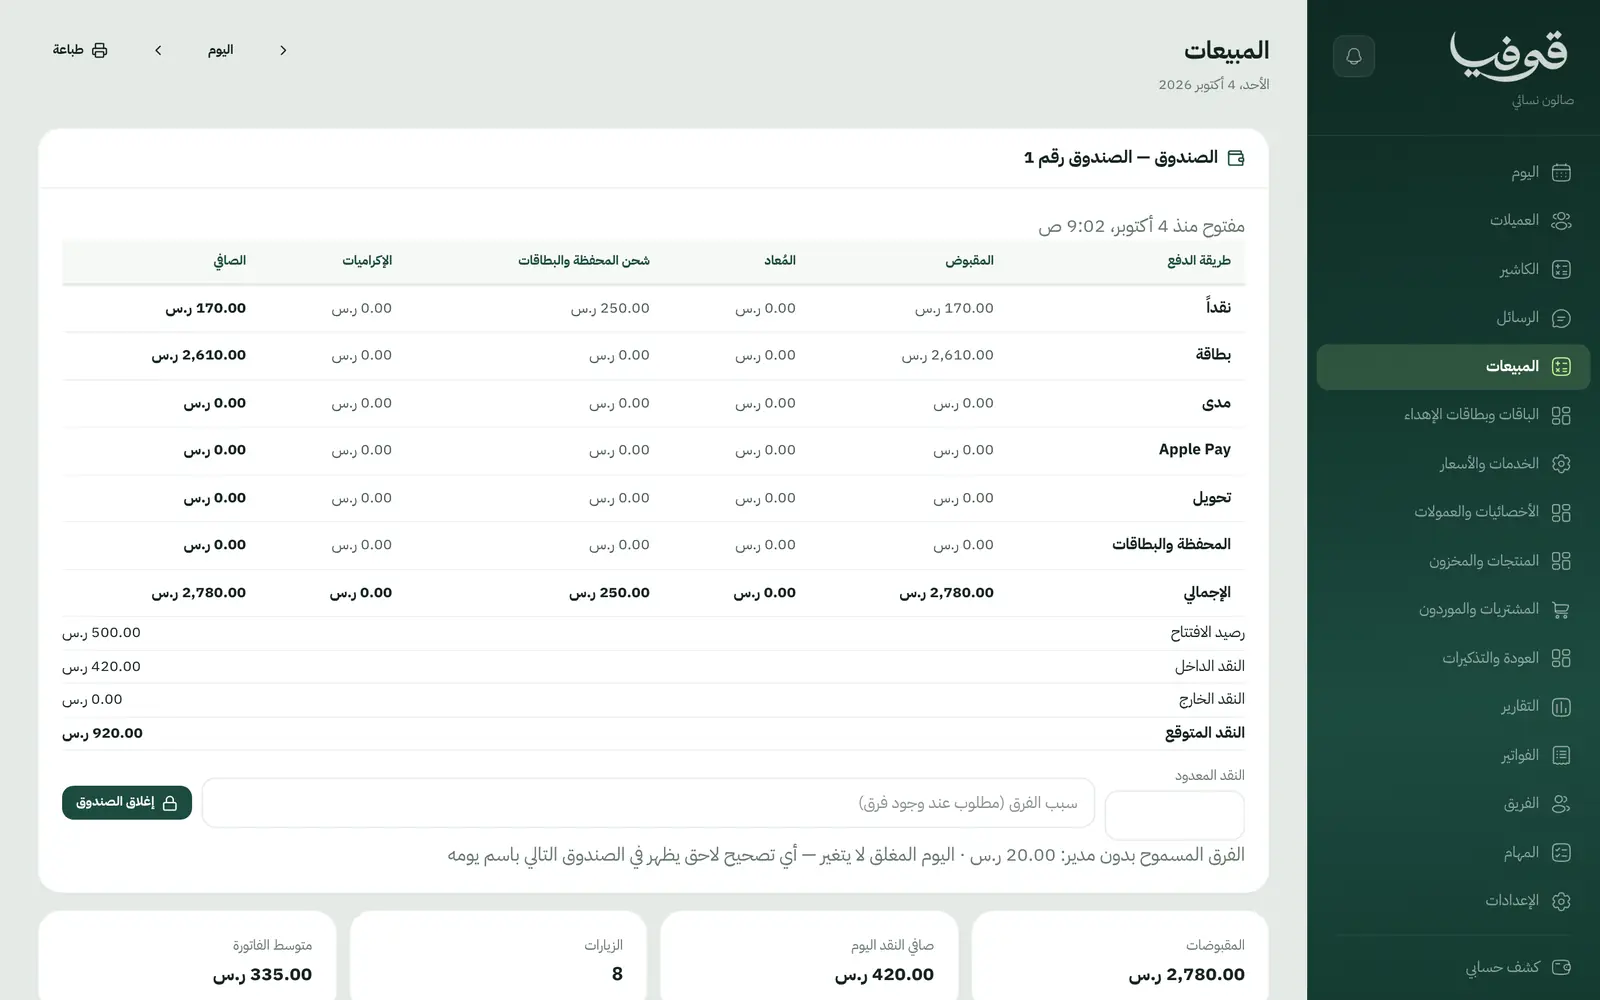The width and height of the screenshot is (1600, 1000).
Task: Click the نقداً row label
Action: coord(1218,308)
